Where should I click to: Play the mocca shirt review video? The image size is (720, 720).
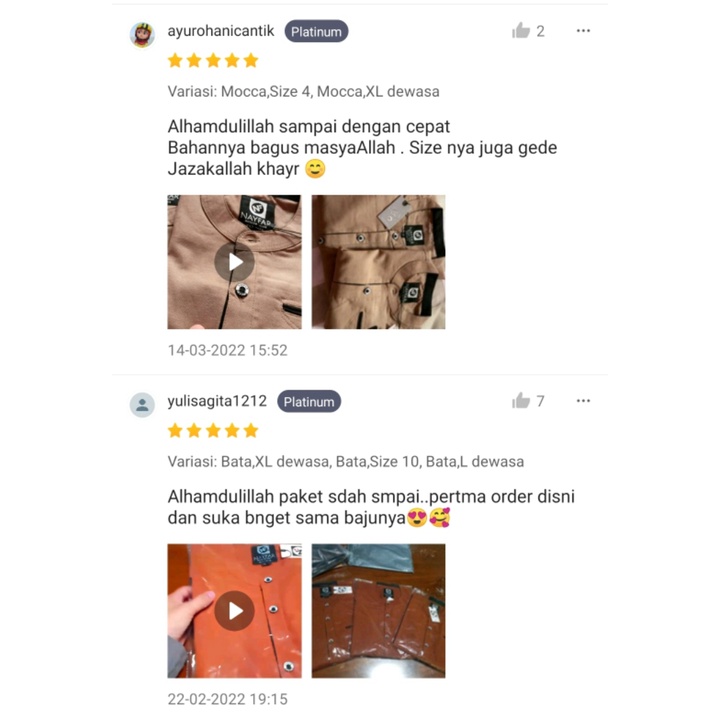click(235, 262)
